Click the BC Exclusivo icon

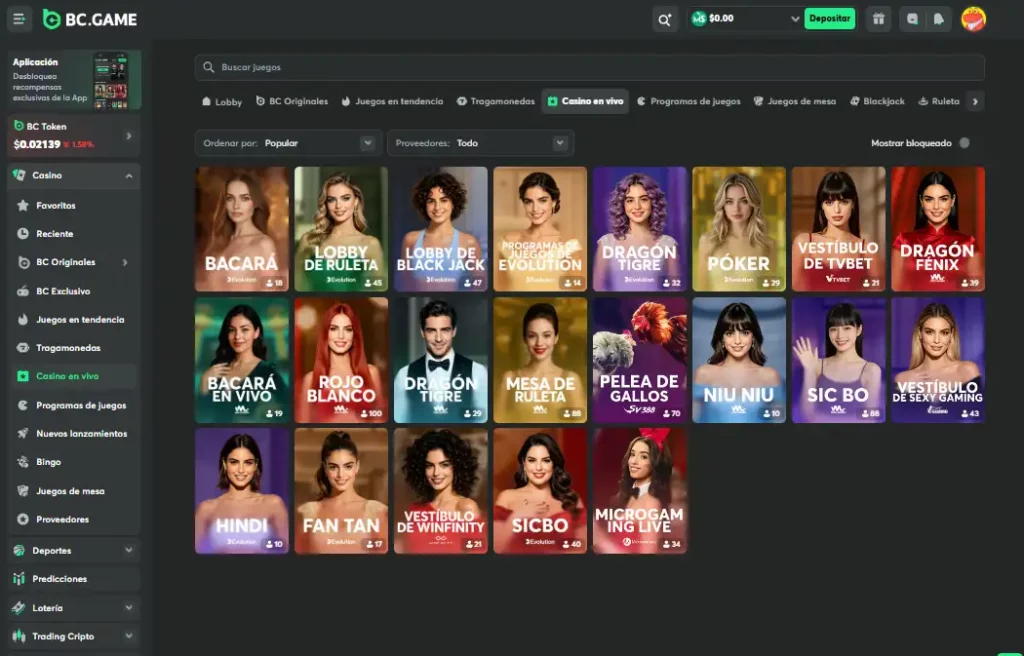(23, 291)
